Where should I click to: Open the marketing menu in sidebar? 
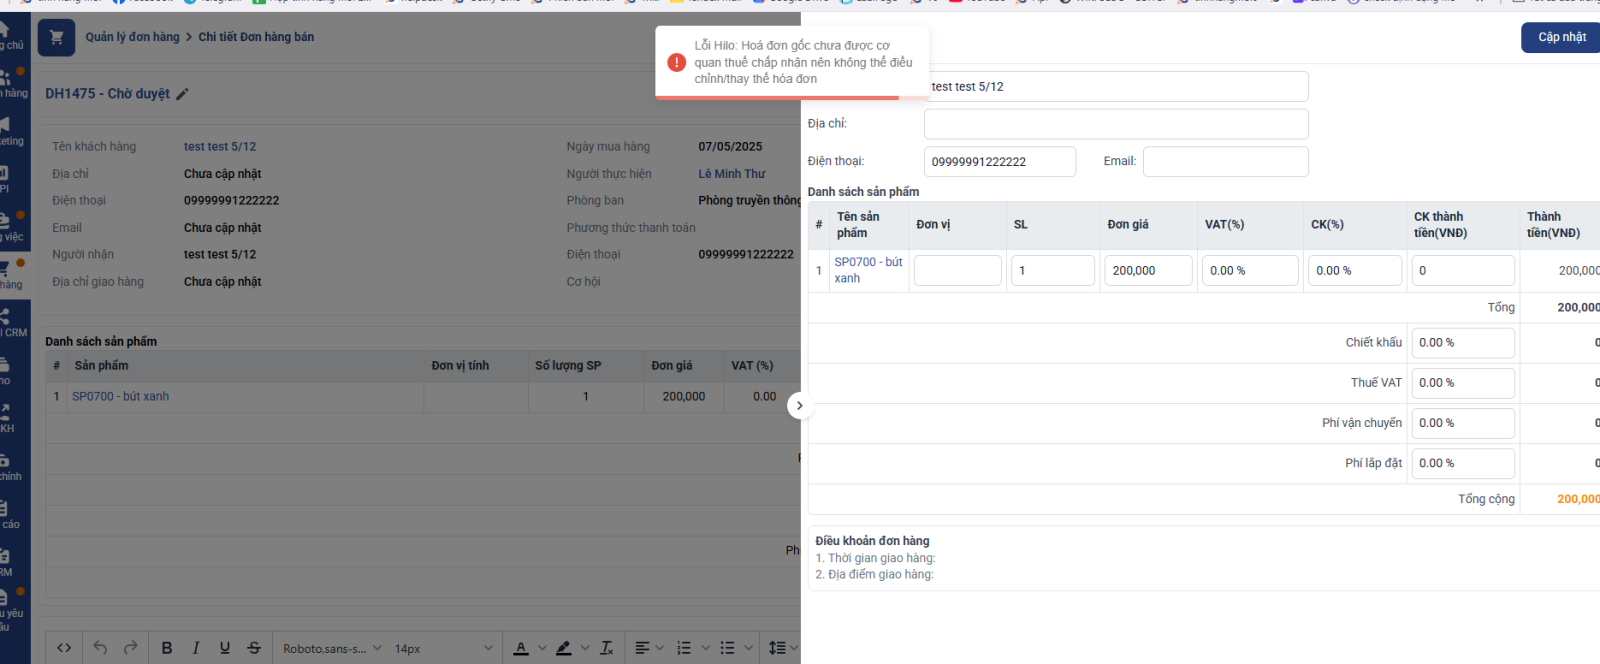[x=10, y=130]
